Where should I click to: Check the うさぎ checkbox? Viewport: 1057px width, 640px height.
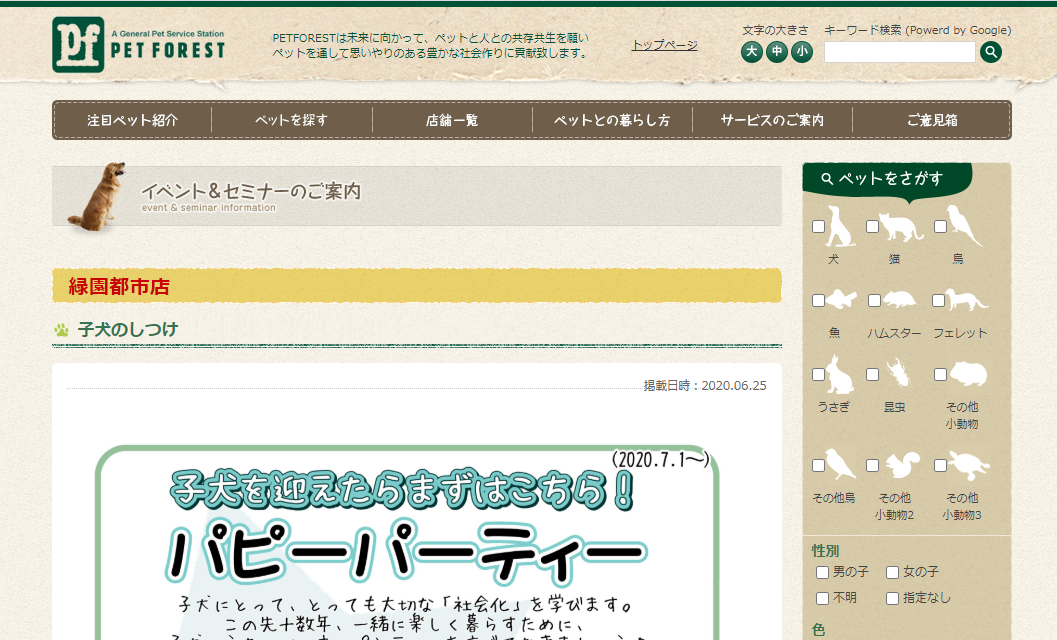click(x=818, y=374)
